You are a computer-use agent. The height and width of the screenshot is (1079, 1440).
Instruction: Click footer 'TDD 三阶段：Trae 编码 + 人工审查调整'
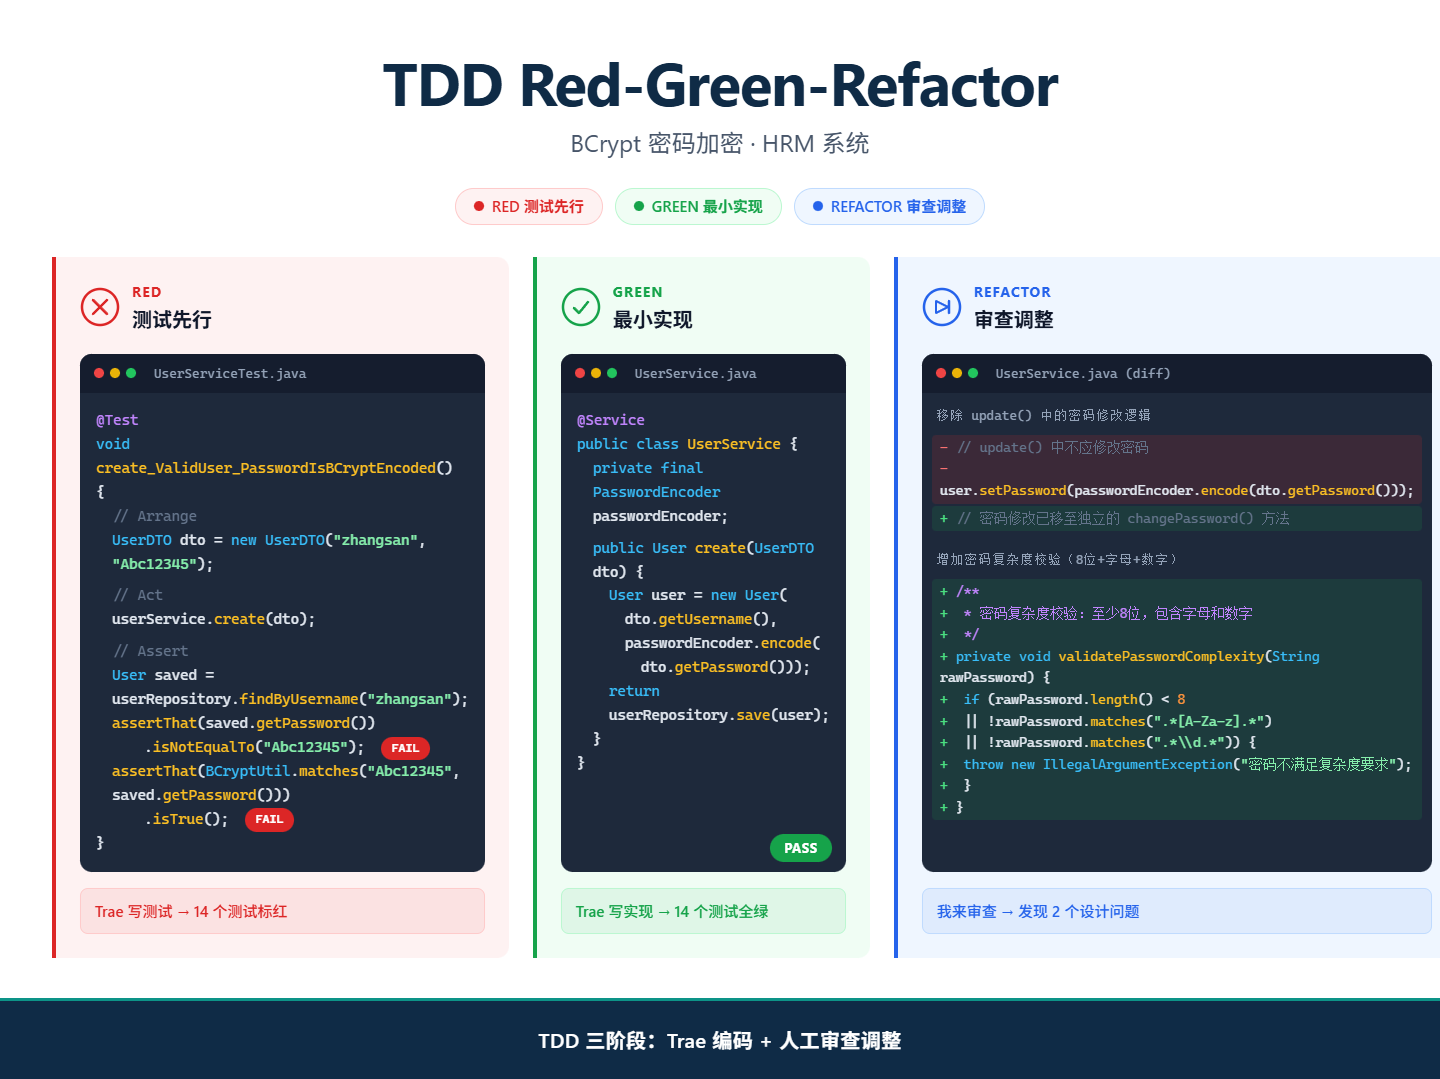click(x=720, y=1041)
